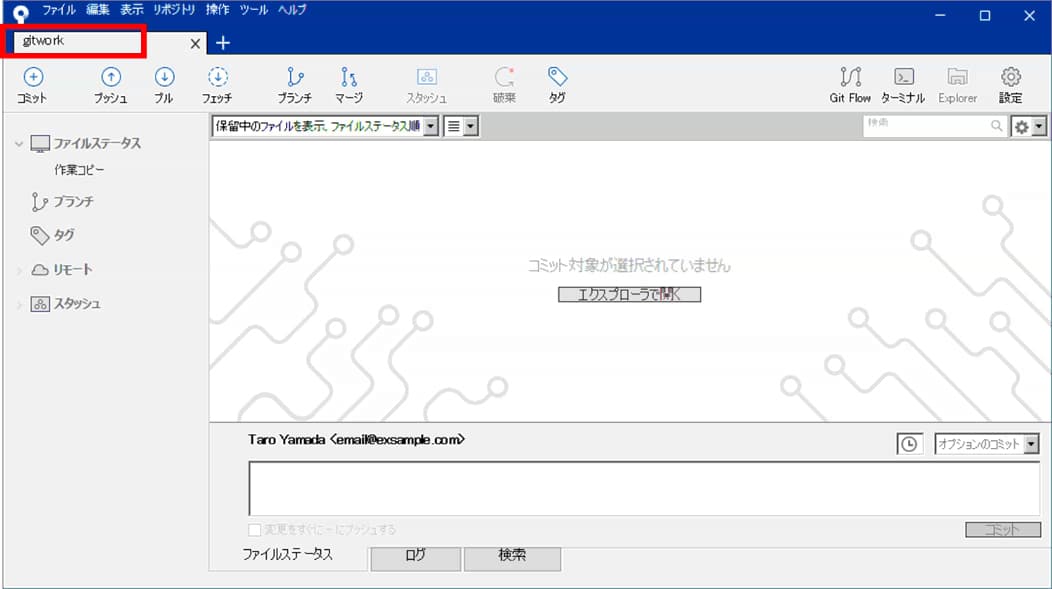Click the エクスプローラで開く button
This screenshot has height=589, width=1052.
(629, 294)
